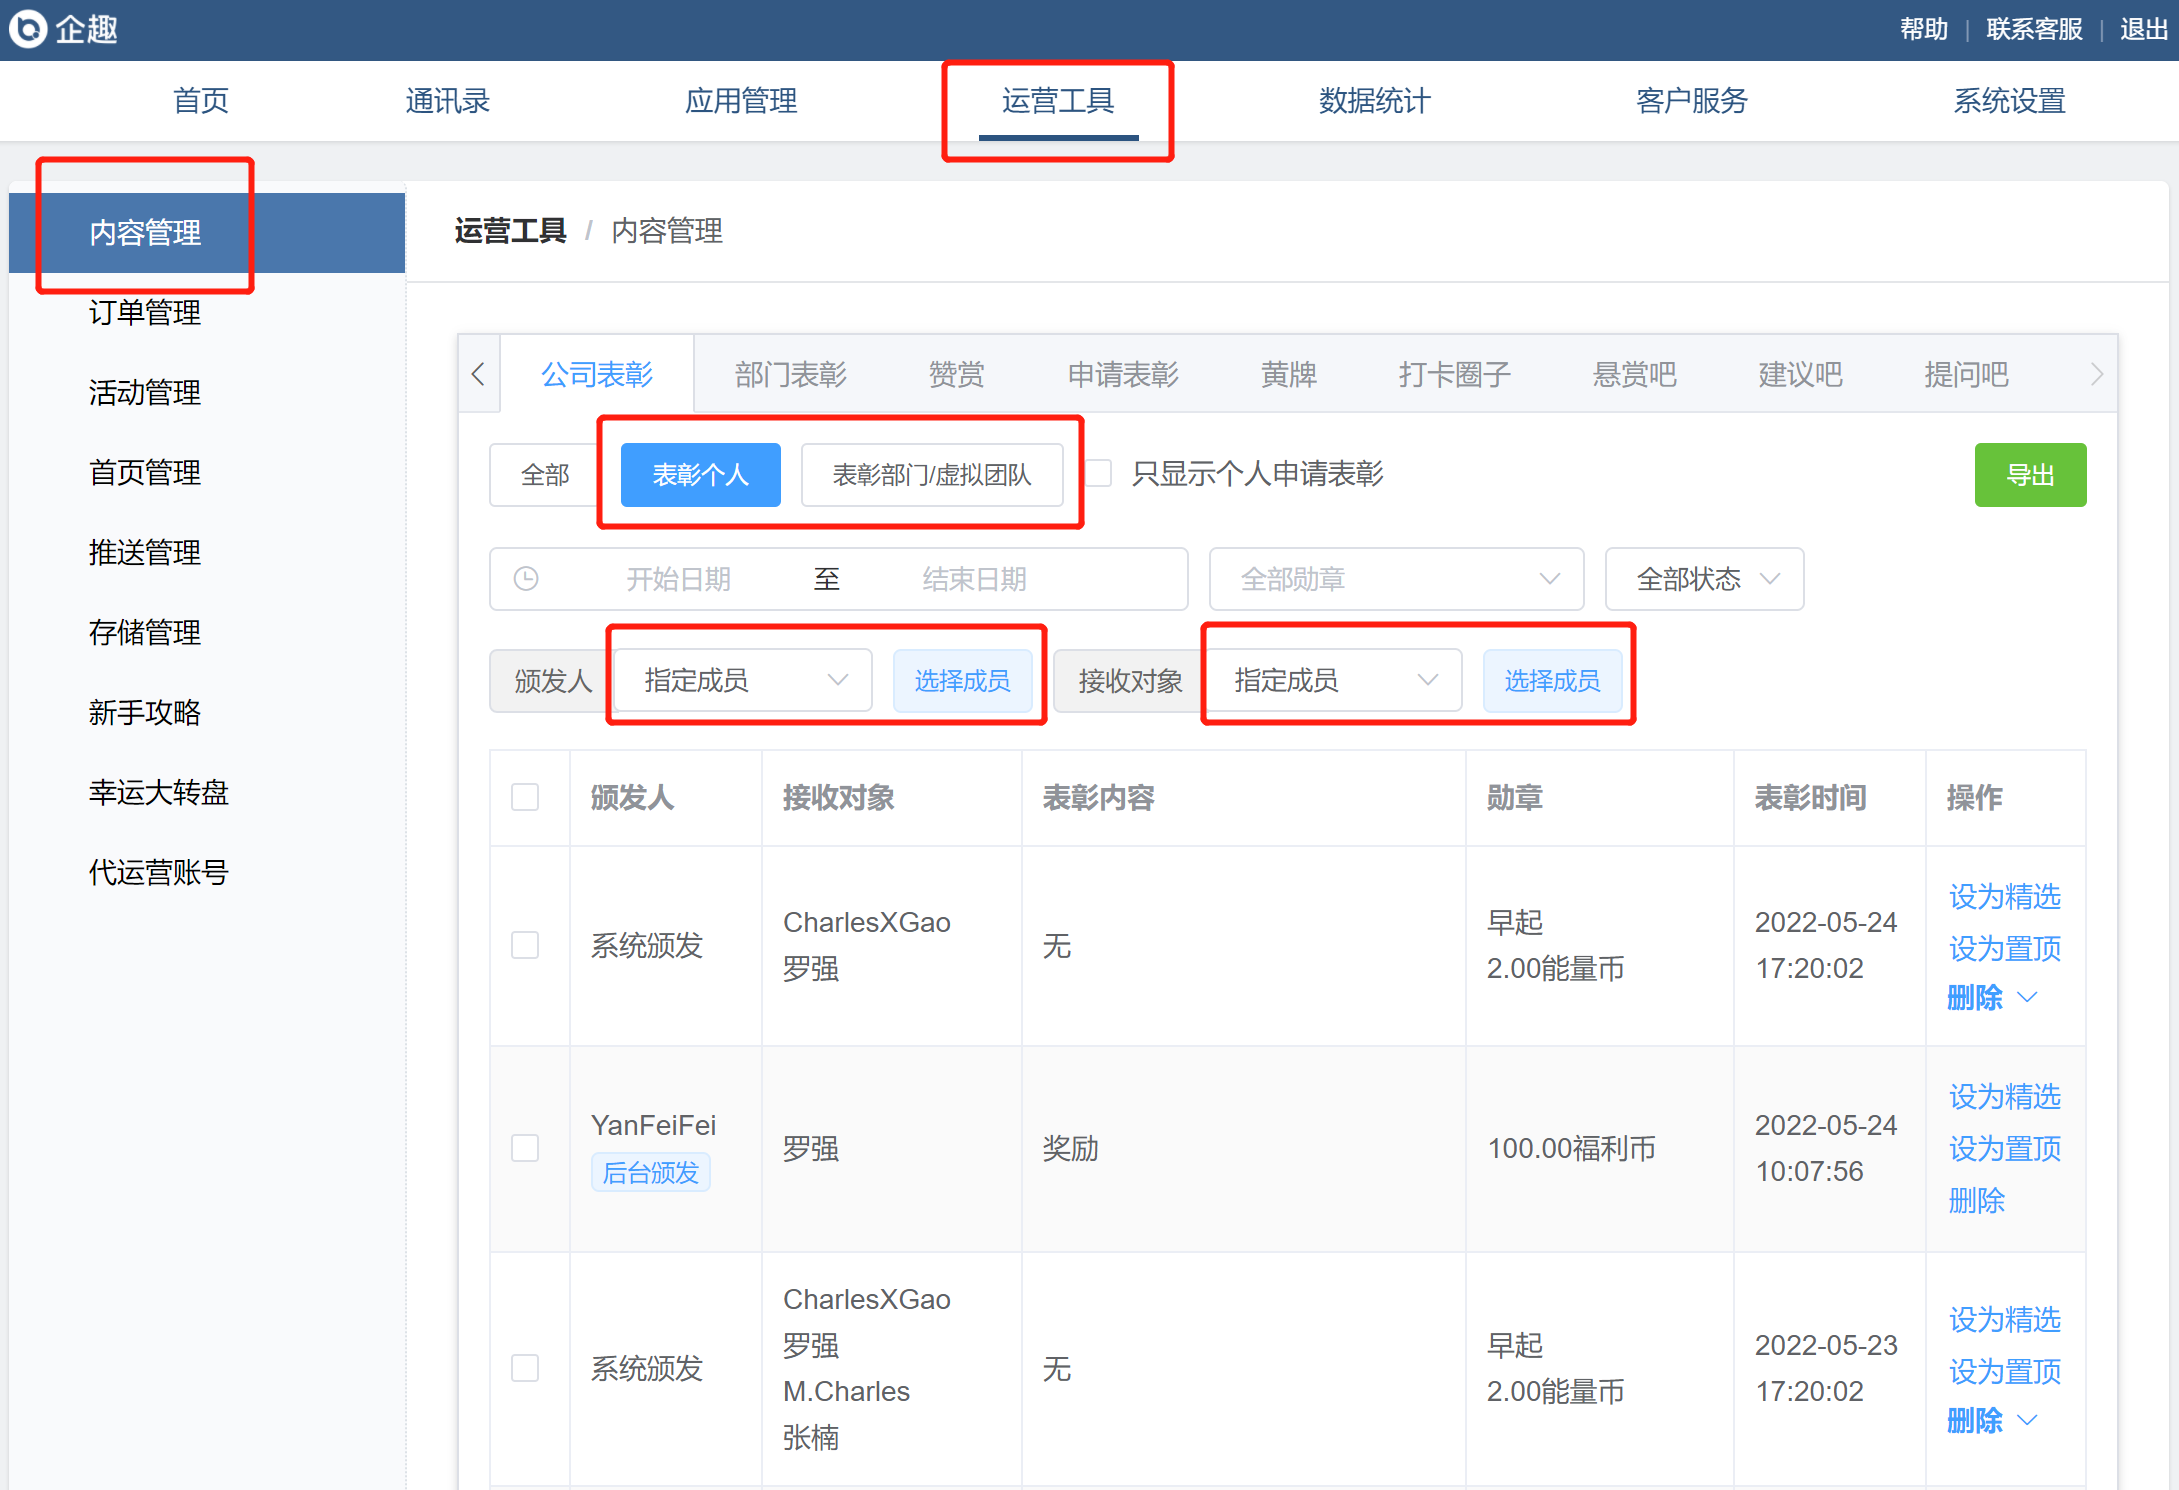Switch to 公司表彰 tab

point(597,375)
